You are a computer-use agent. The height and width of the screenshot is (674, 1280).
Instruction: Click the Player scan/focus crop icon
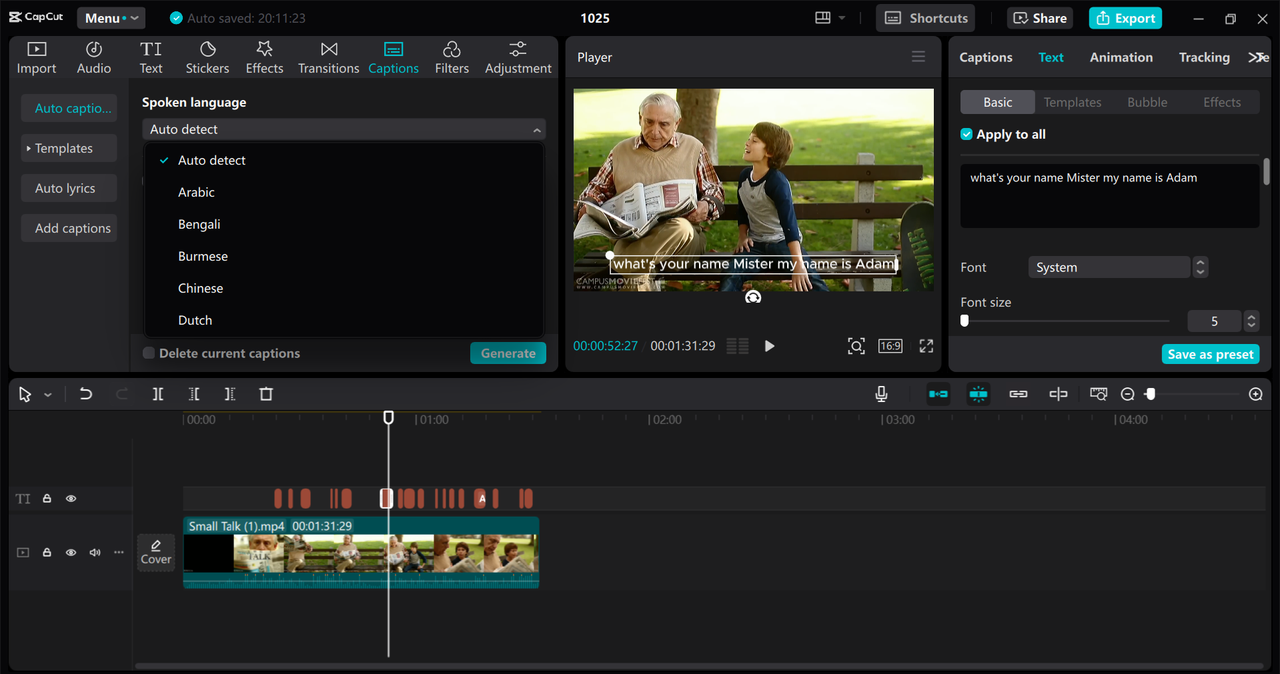click(x=856, y=346)
